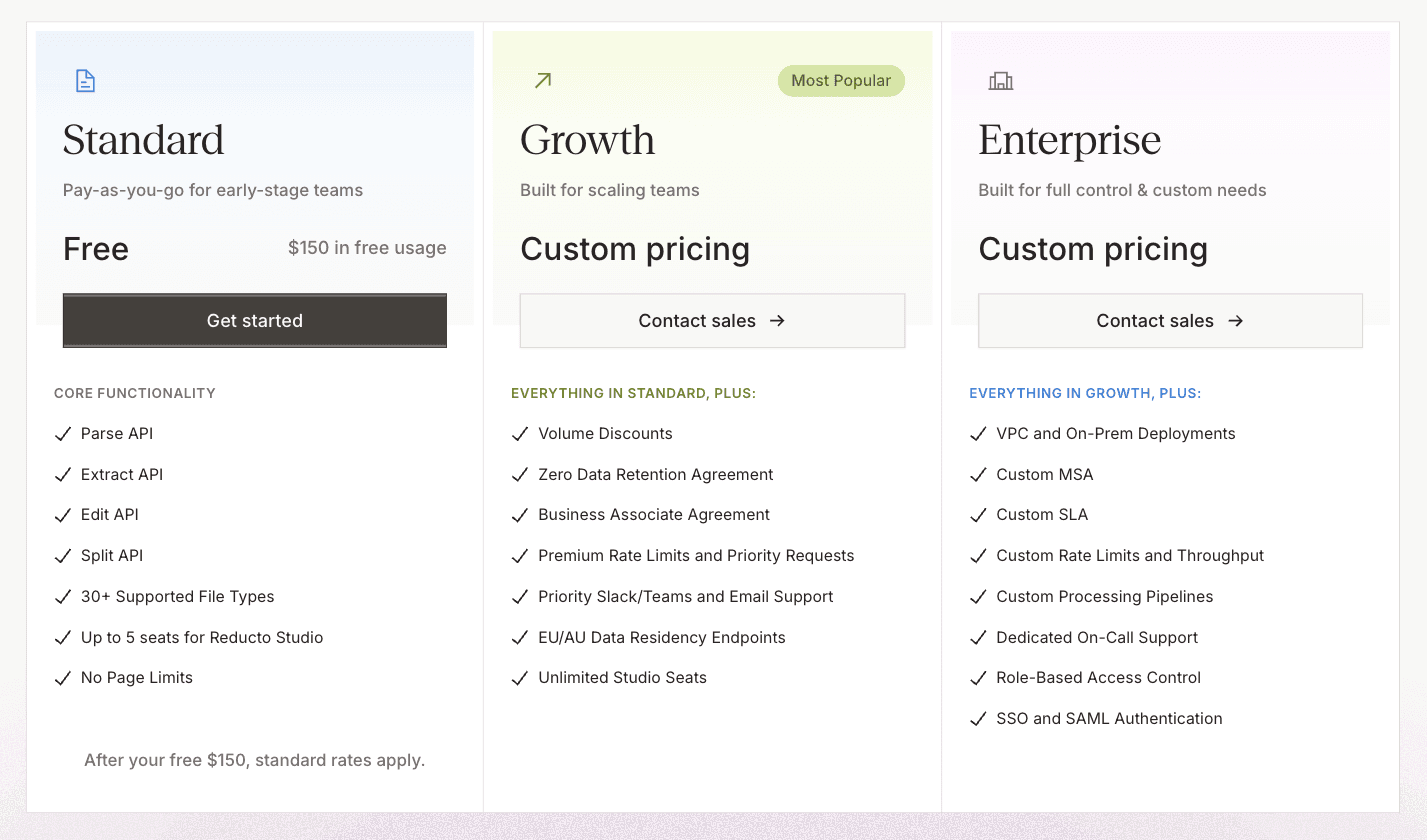
Task: Click the checkmark beside Business Associate Agreement
Action: 520,515
